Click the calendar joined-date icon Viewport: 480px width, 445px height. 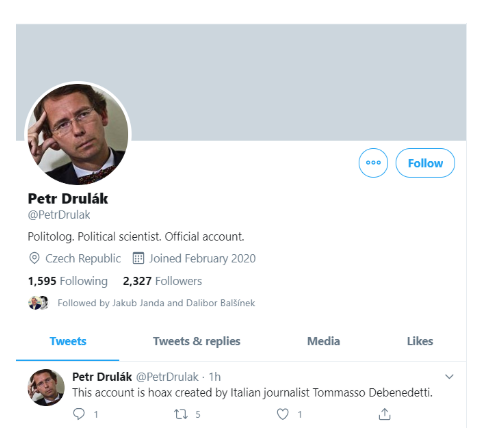[x=138, y=258]
